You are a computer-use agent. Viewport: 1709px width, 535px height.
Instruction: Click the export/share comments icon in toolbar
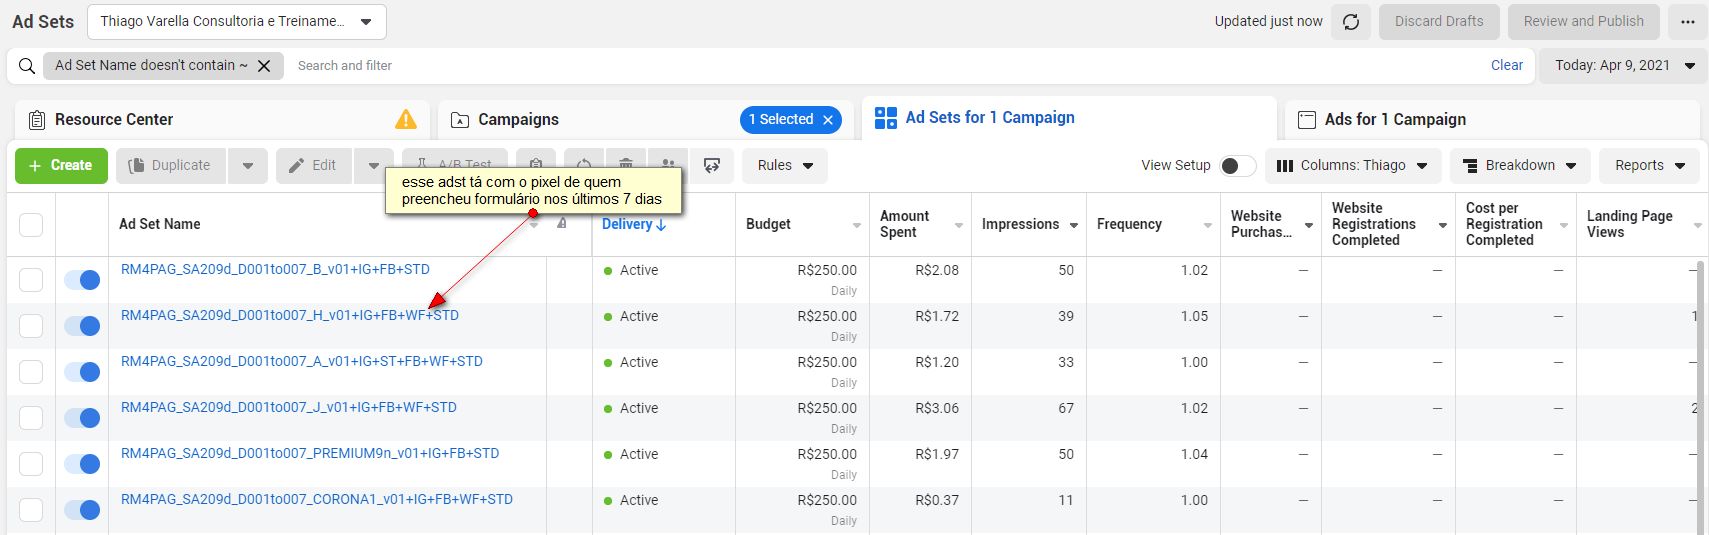point(712,166)
